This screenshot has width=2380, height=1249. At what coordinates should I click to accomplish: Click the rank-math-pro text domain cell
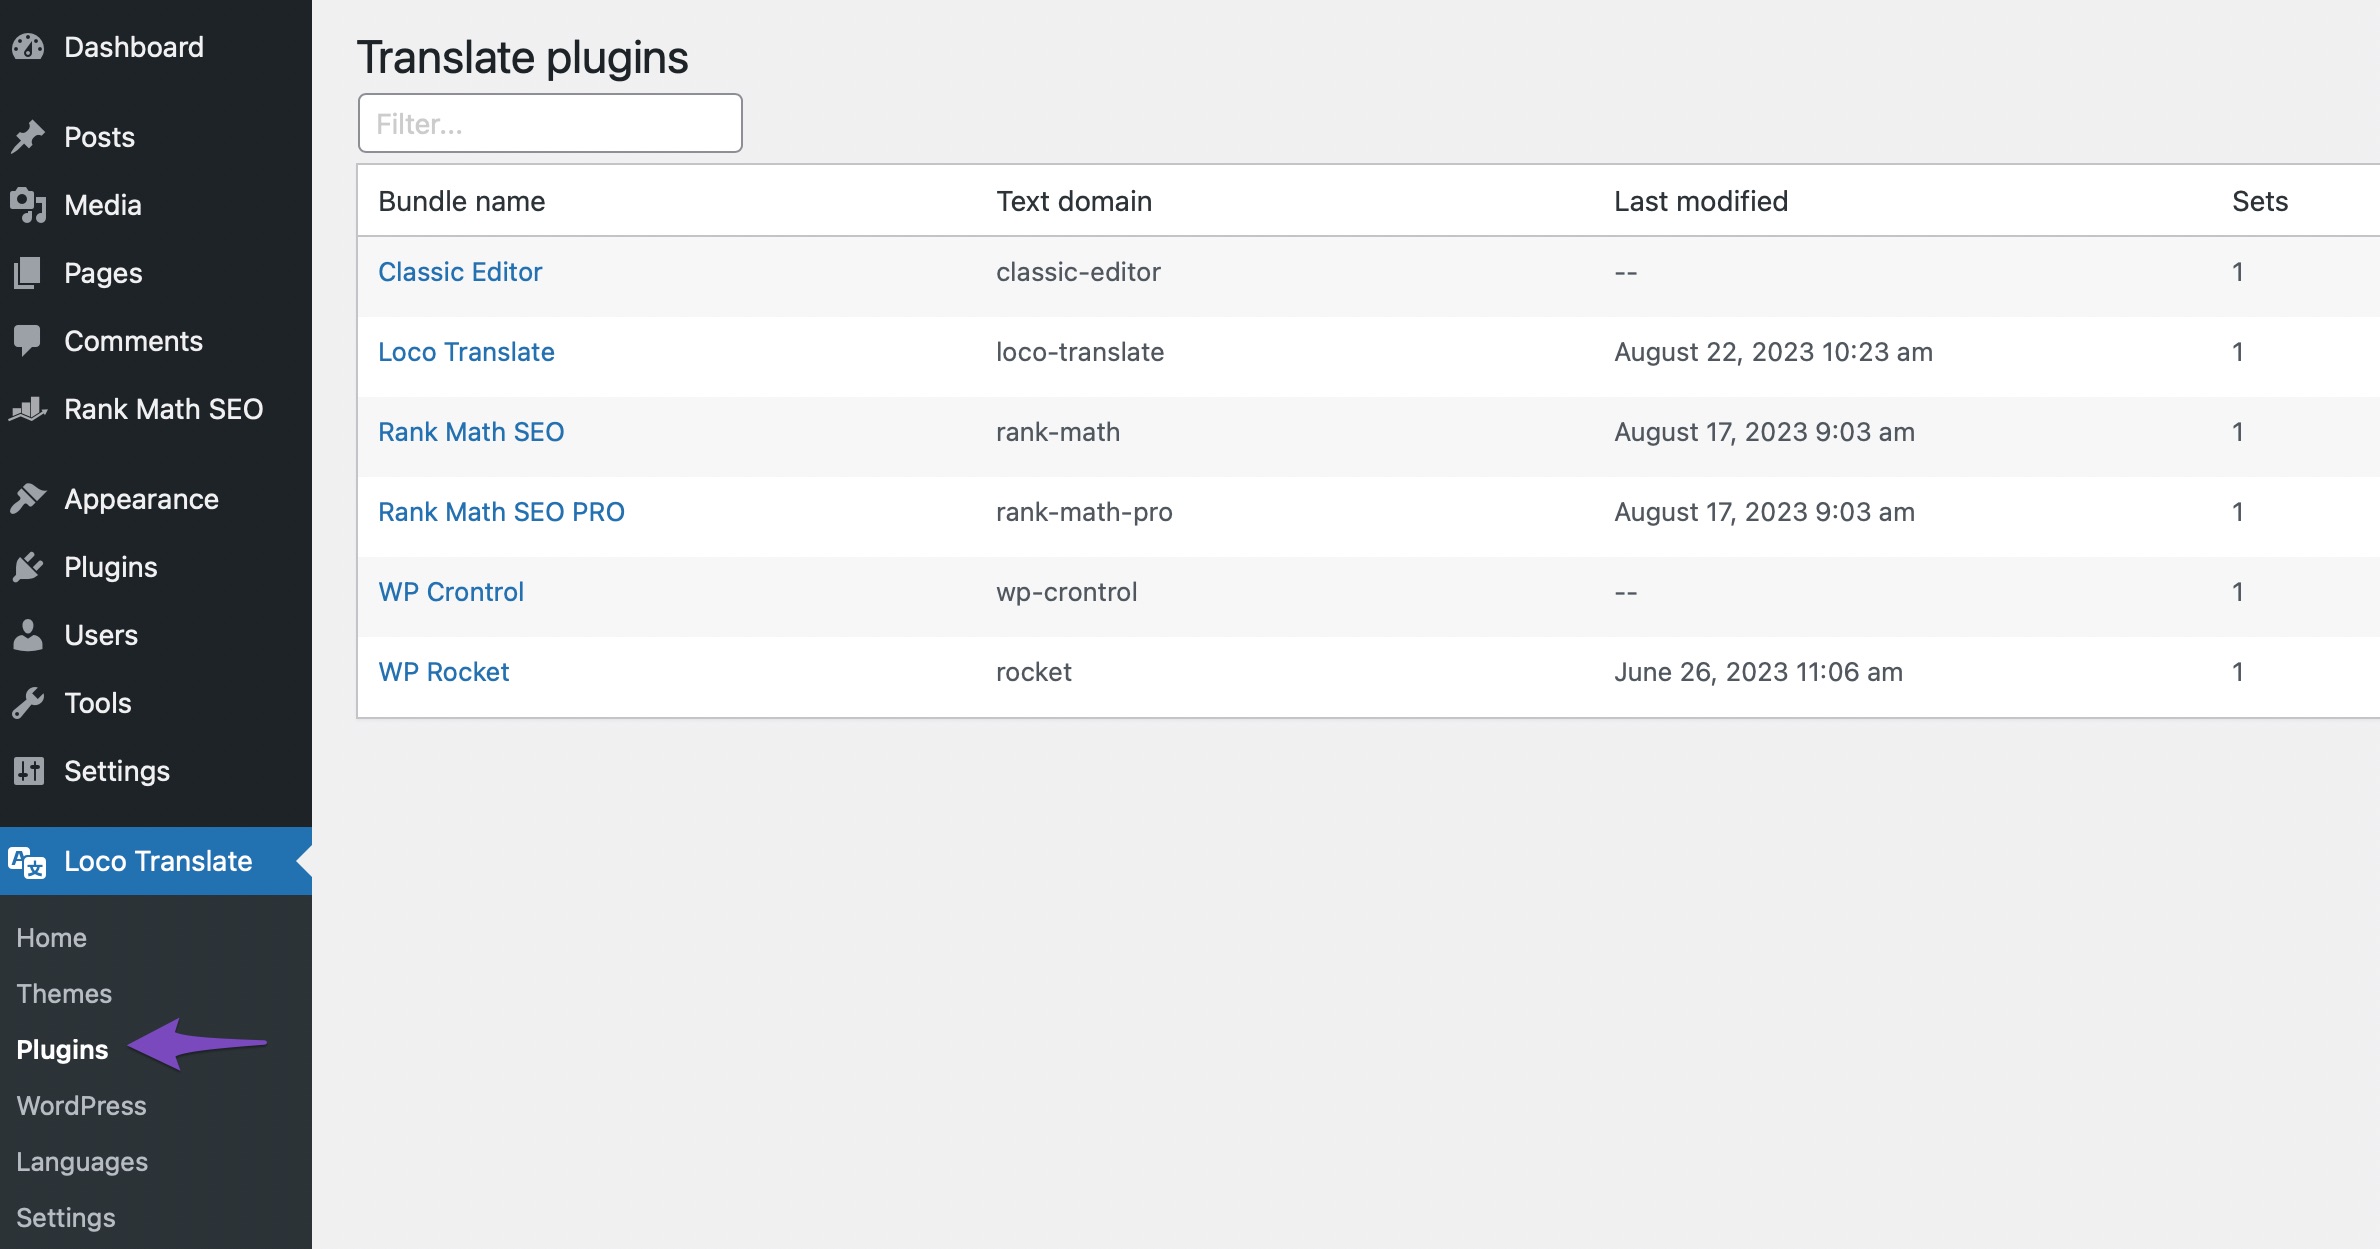1084,512
